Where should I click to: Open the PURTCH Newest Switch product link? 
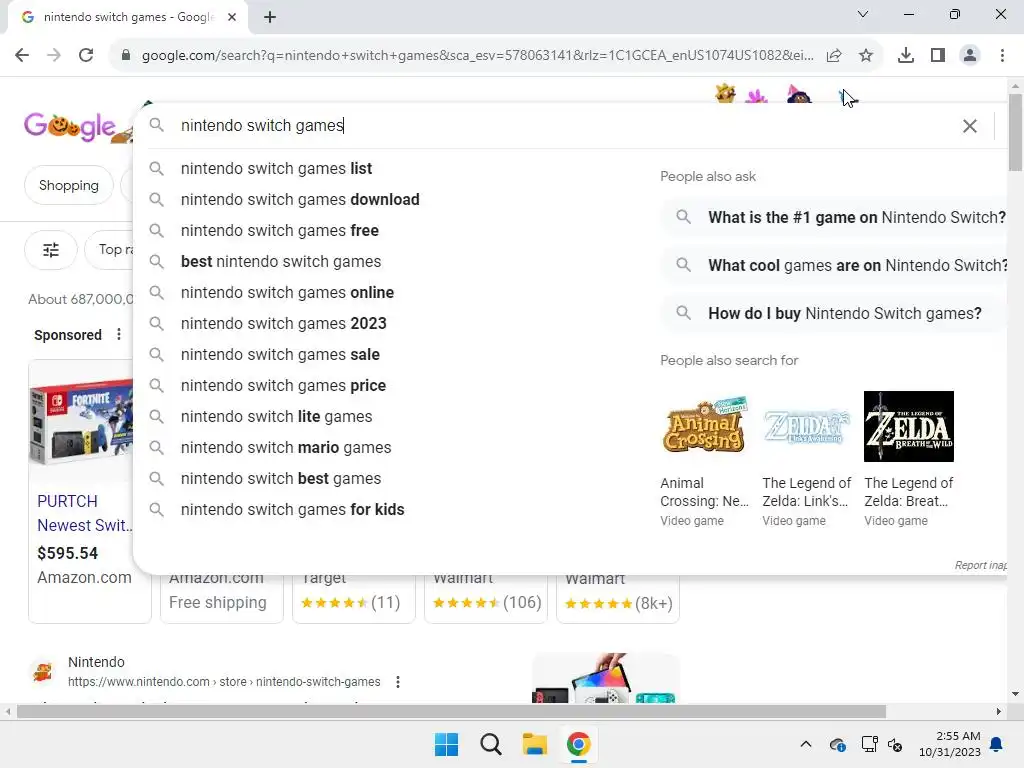pos(84,513)
